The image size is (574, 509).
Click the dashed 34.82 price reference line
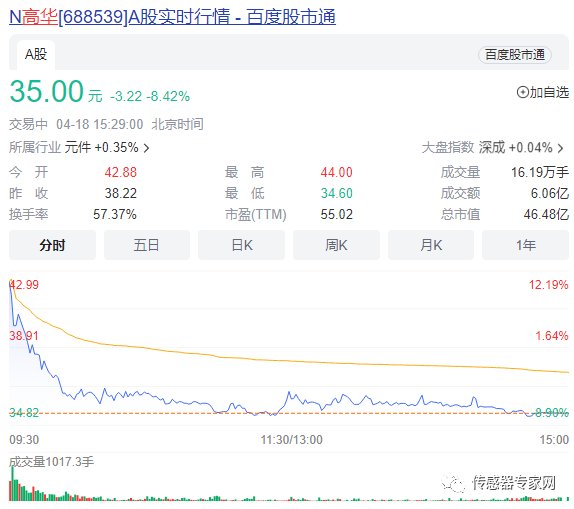point(289,413)
